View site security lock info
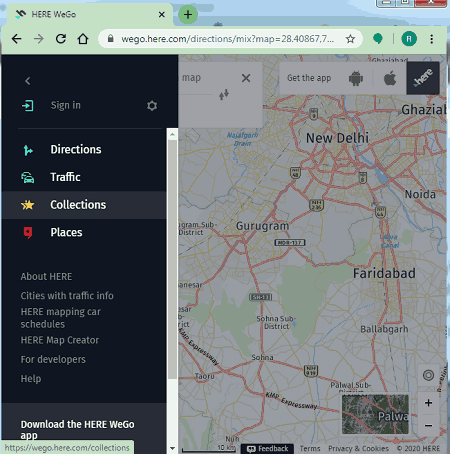450x454 pixels. pyautogui.click(x=111, y=39)
